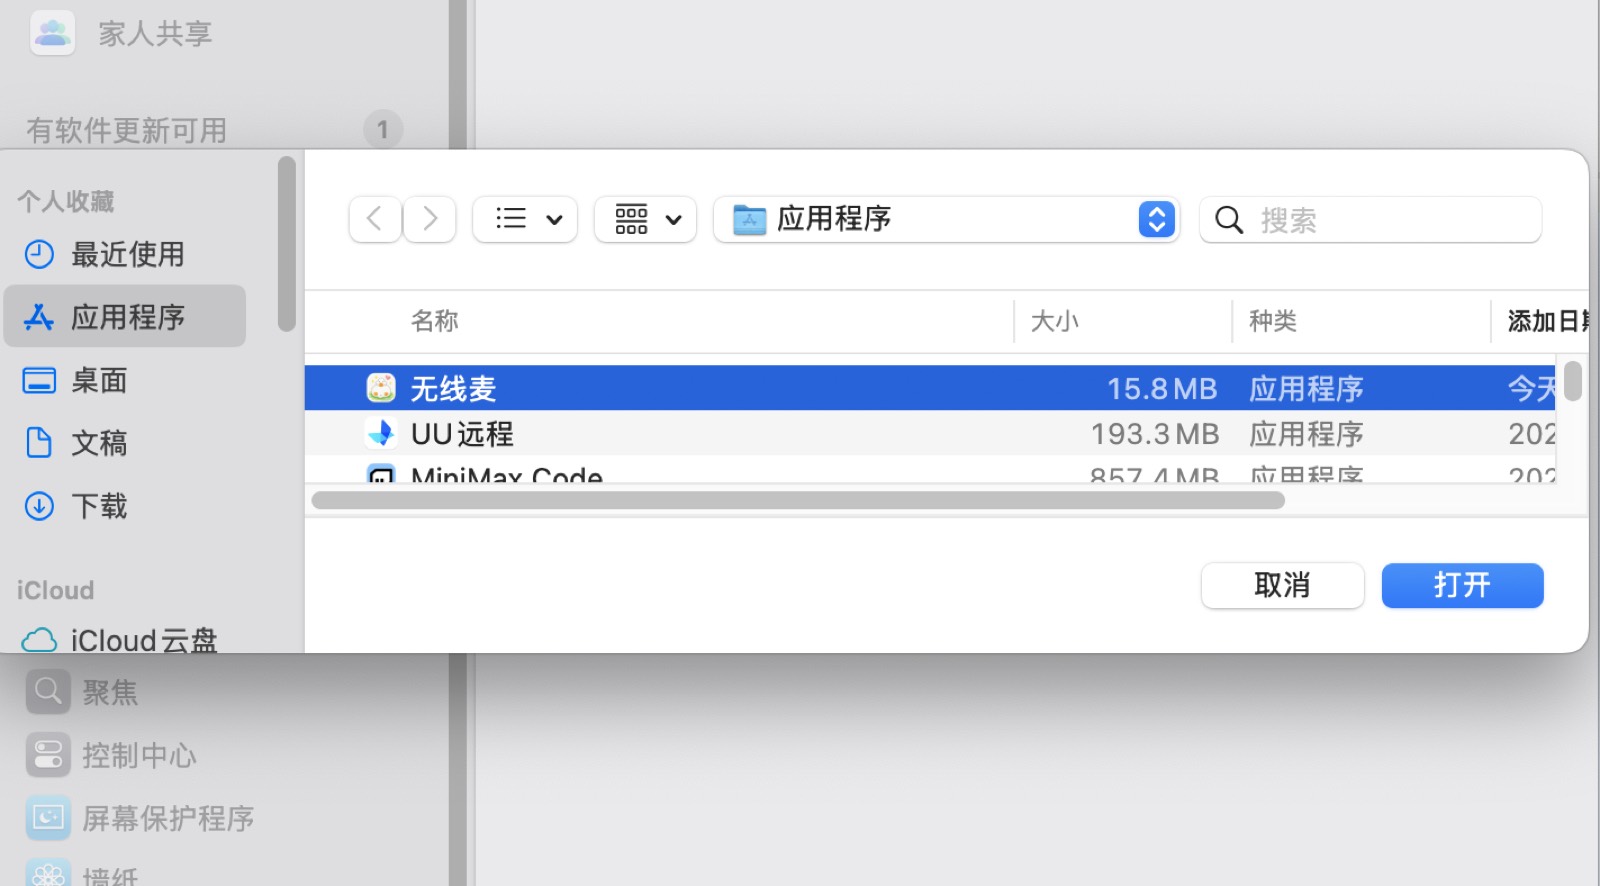Screen dimensions: 1600x886
Task: Click the 无线麦 app icon
Action: pos(381,388)
